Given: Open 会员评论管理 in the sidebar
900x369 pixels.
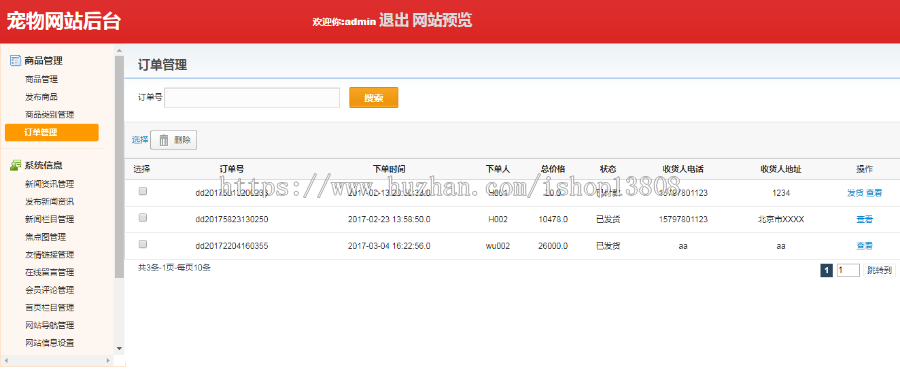Looking at the screenshot, I should pos(49,290).
